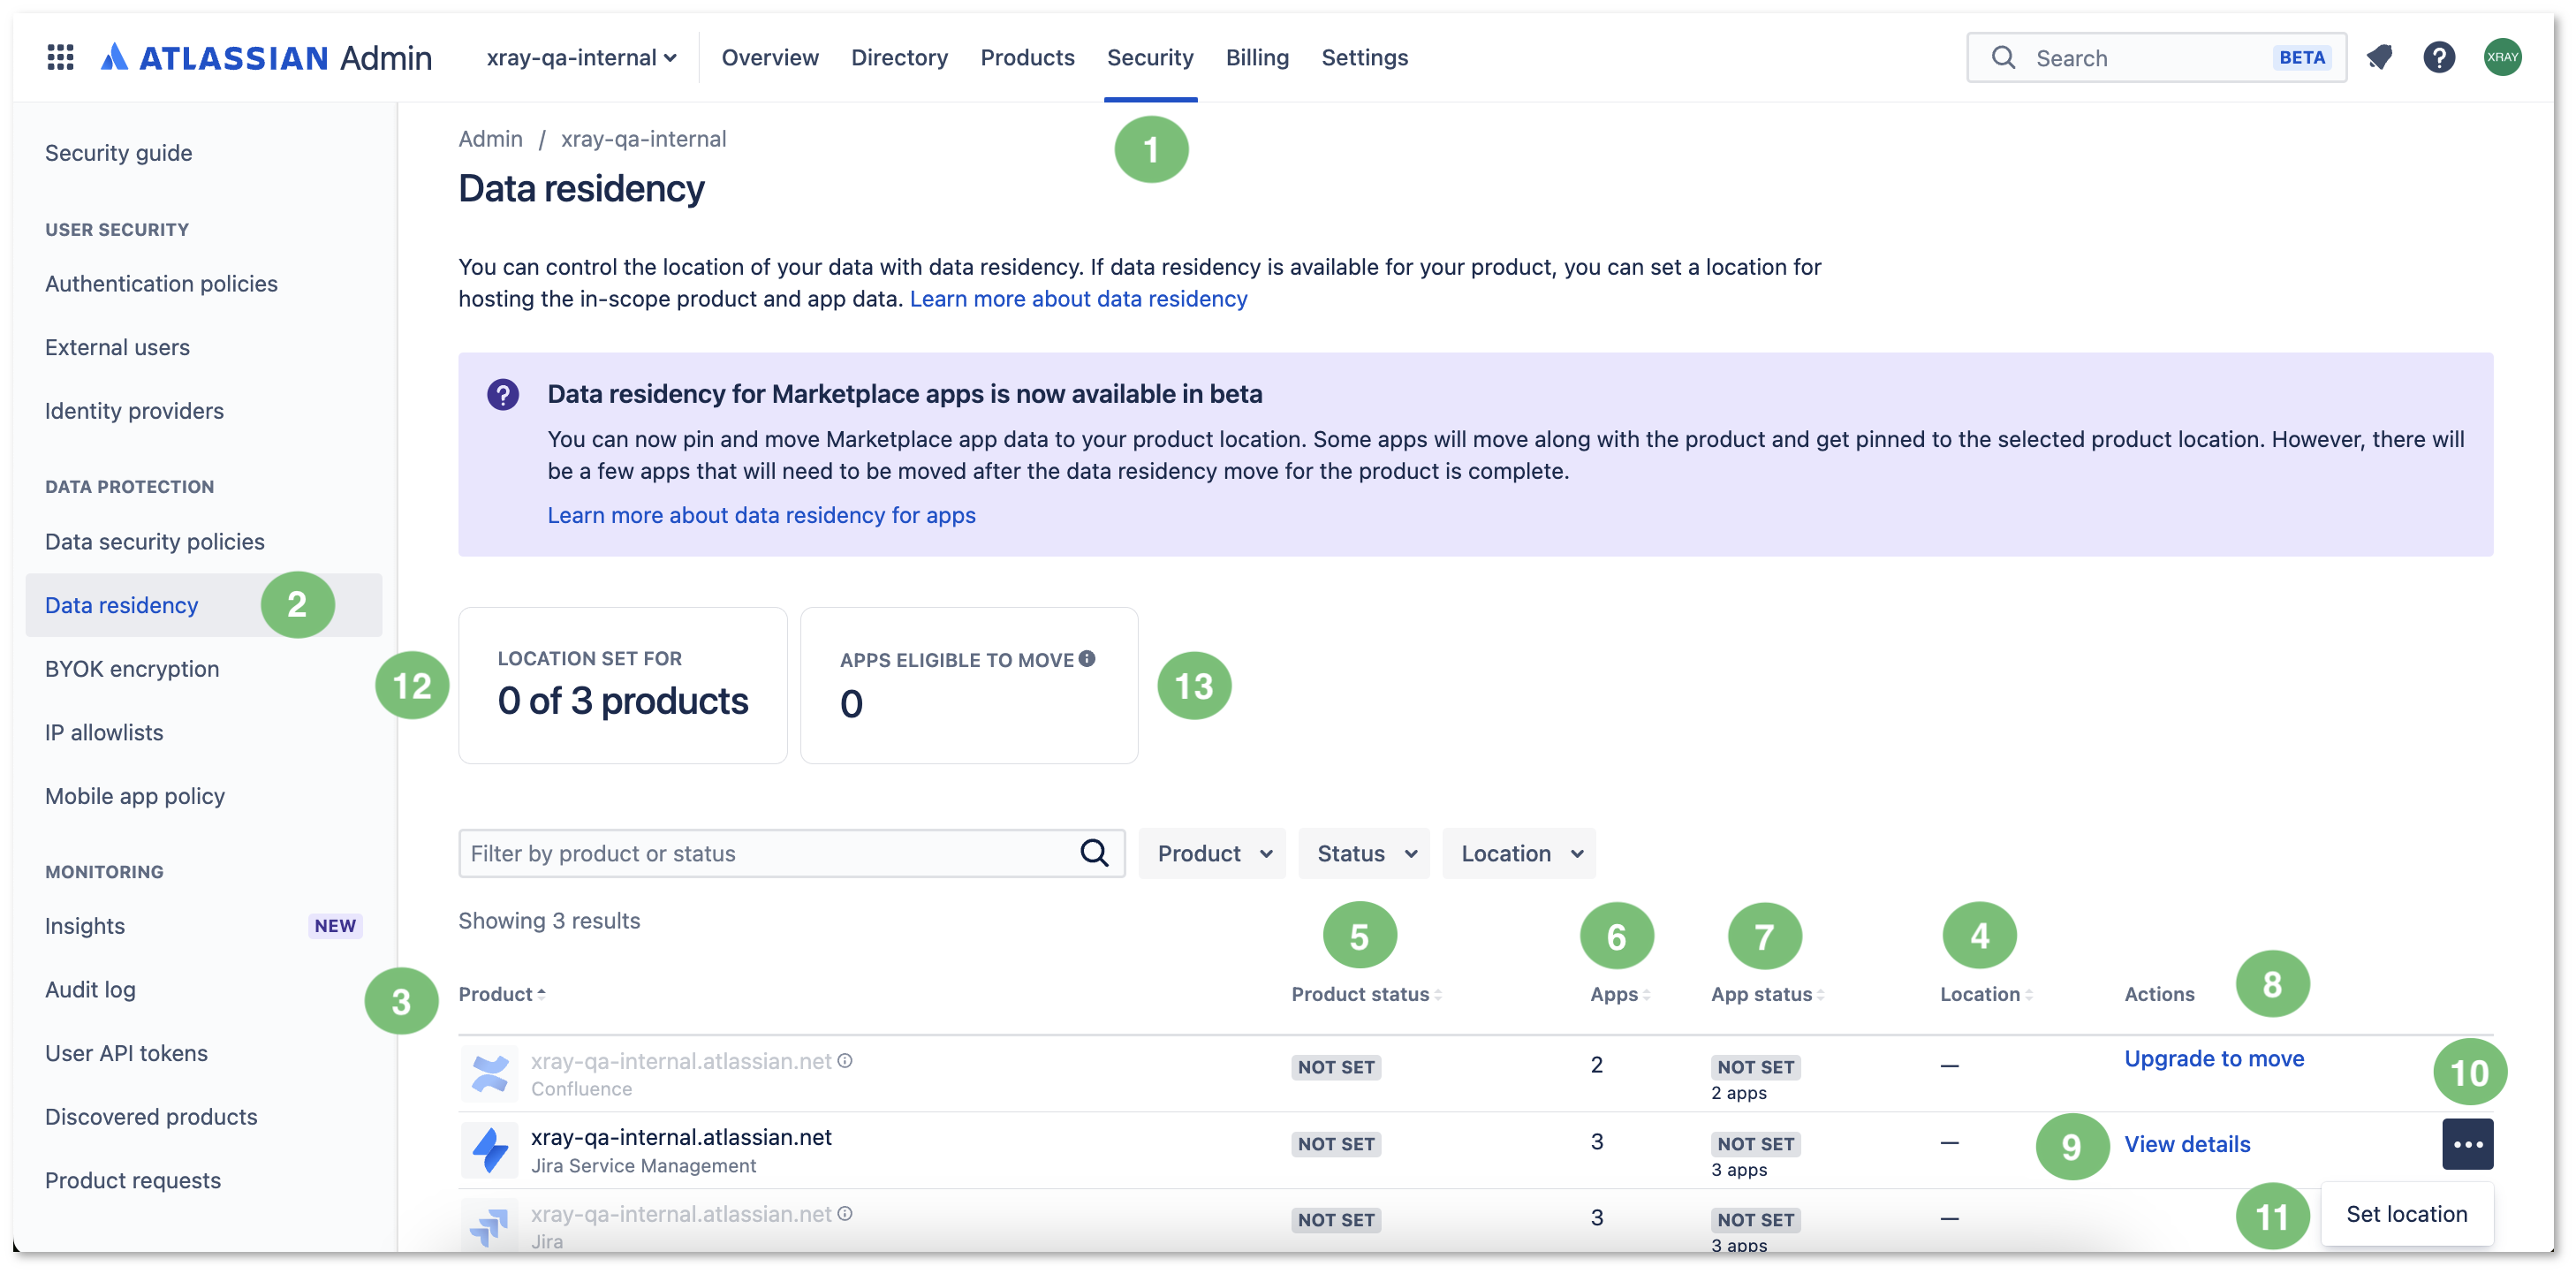Click Upgrade to move for Confluence

tap(2214, 1059)
